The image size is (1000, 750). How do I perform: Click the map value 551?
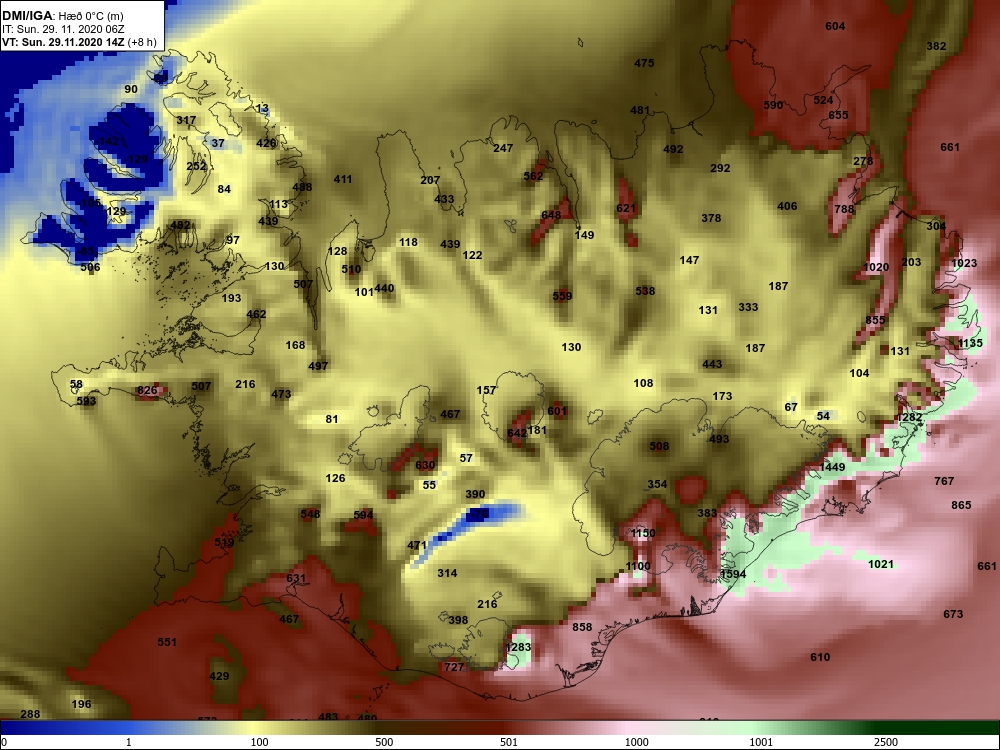167,642
